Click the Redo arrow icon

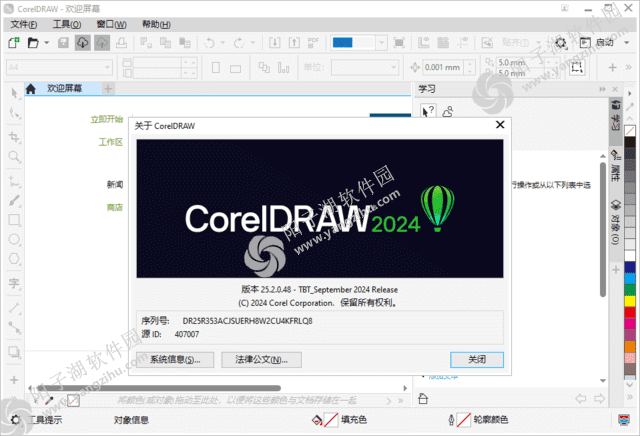[239, 42]
